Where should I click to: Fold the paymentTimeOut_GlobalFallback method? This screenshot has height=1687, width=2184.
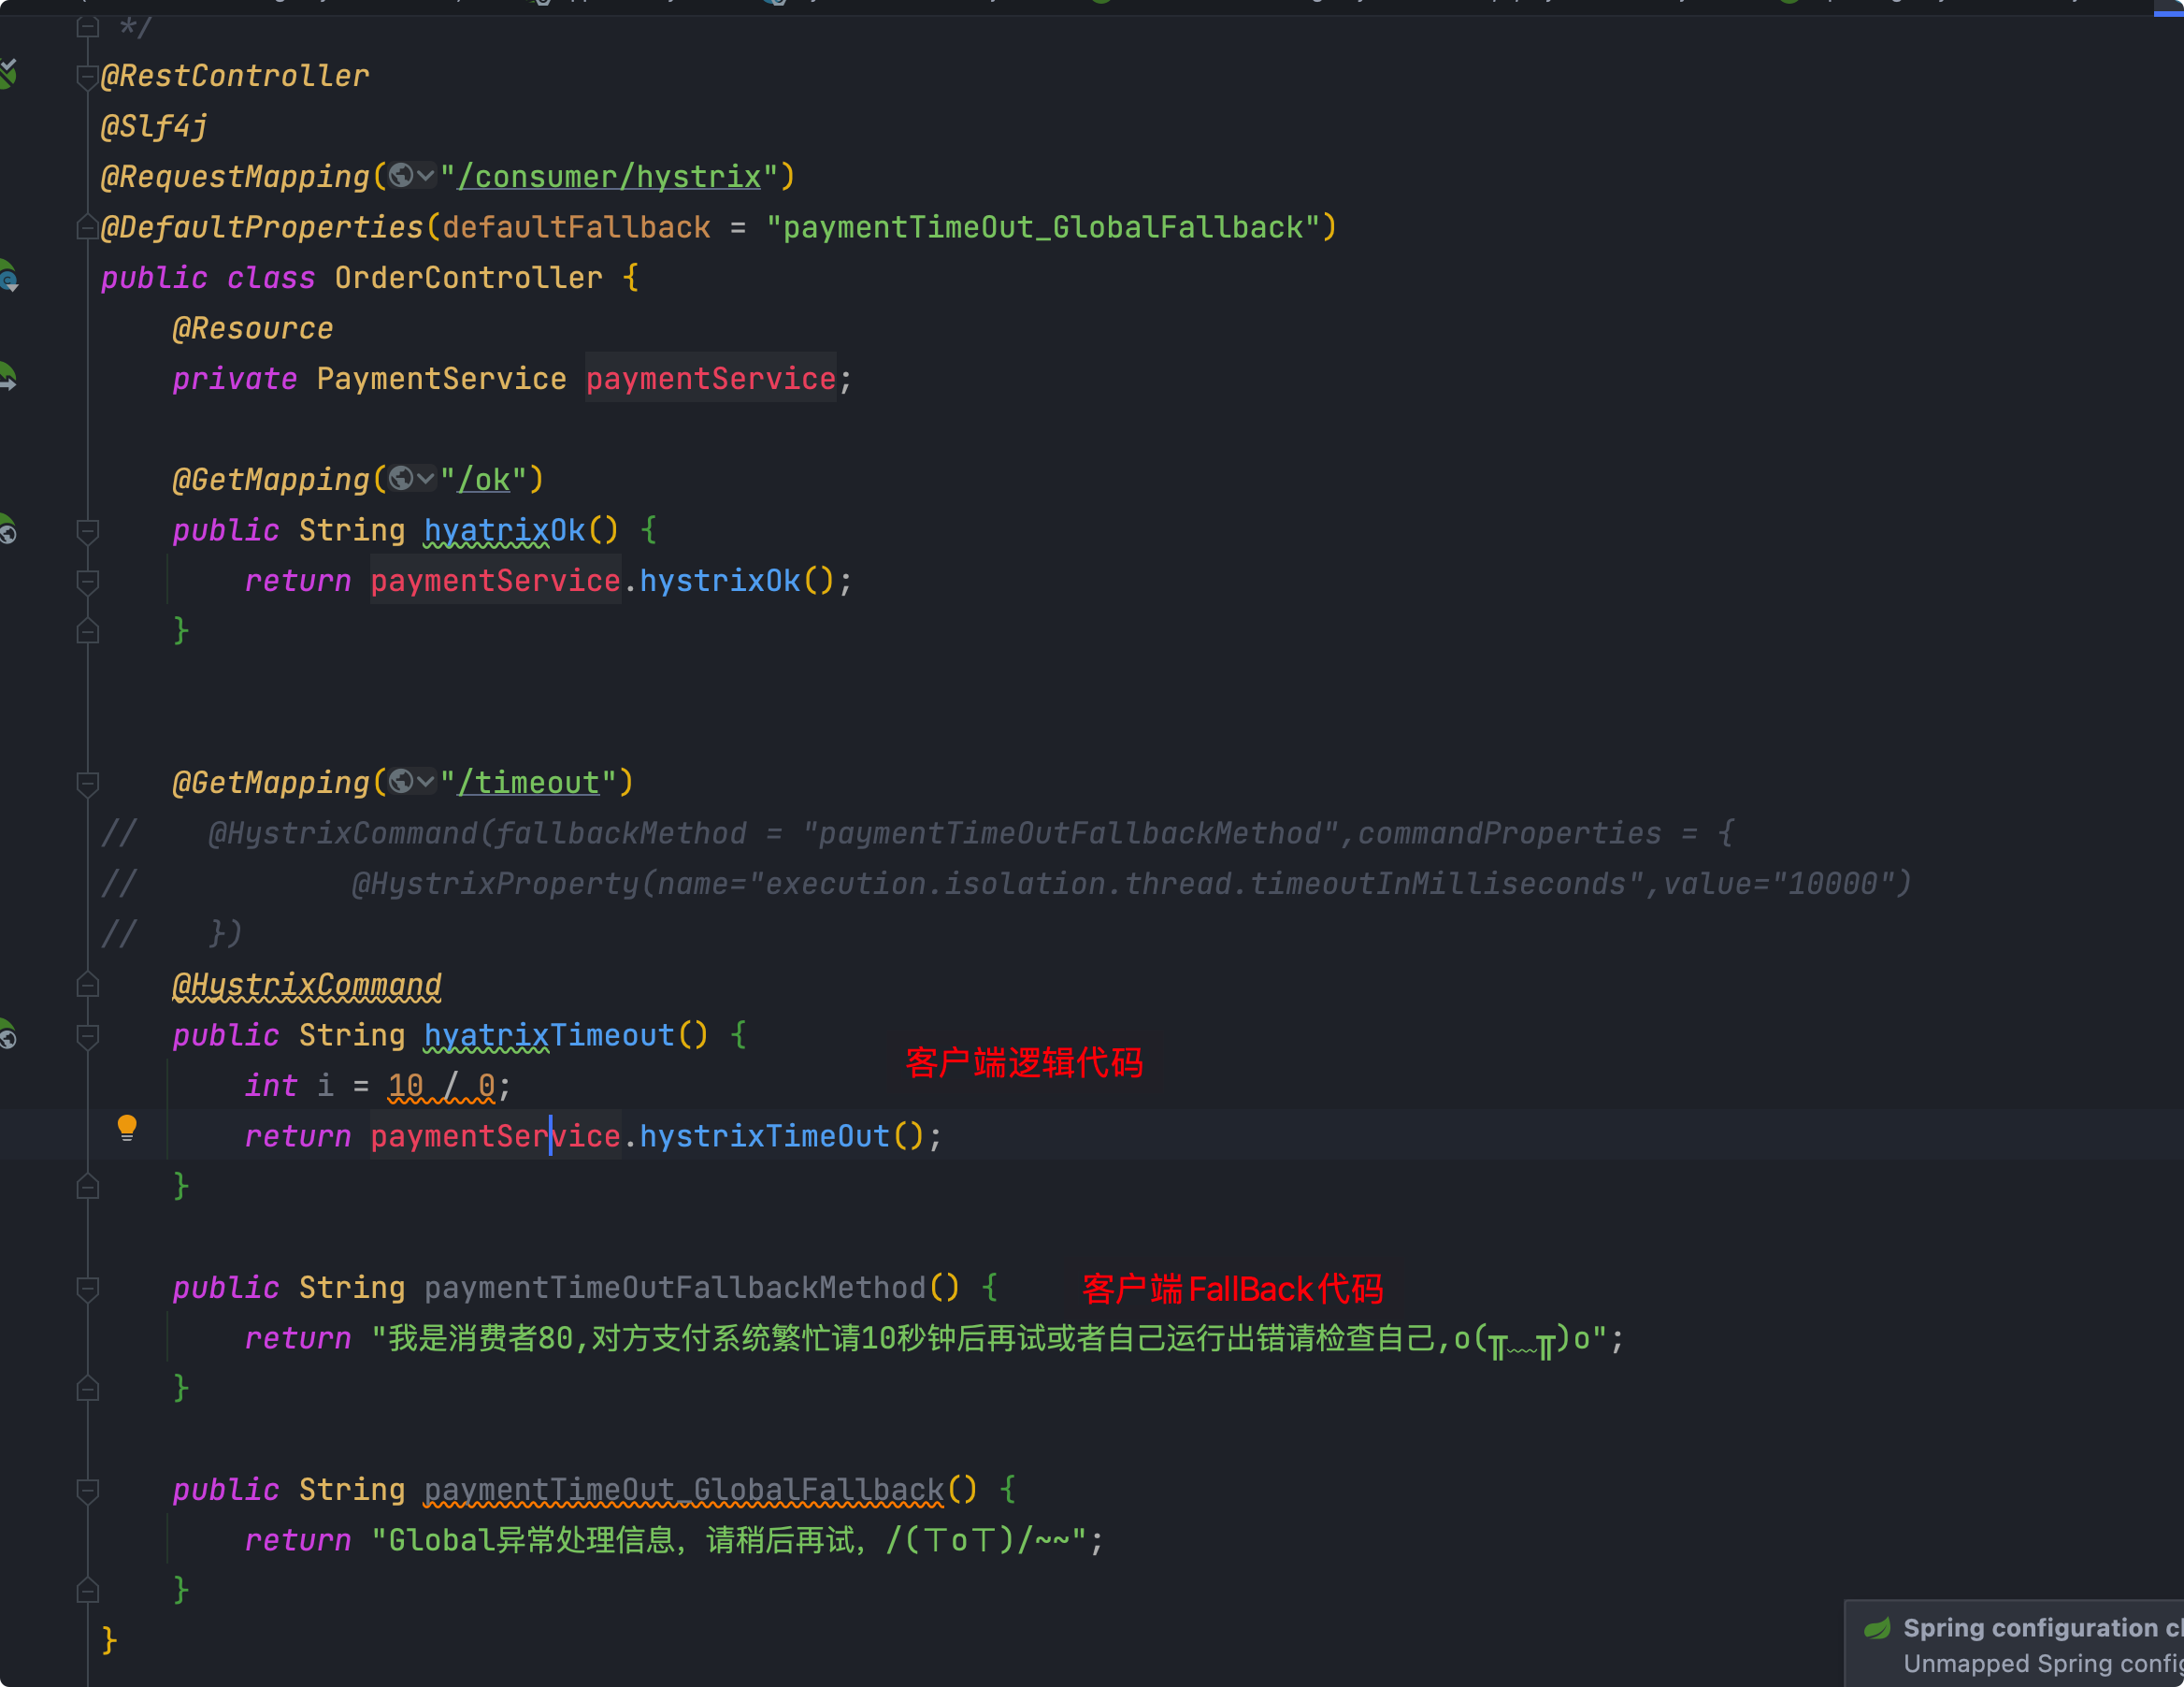pyautogui.click(x=88, y=1490)
